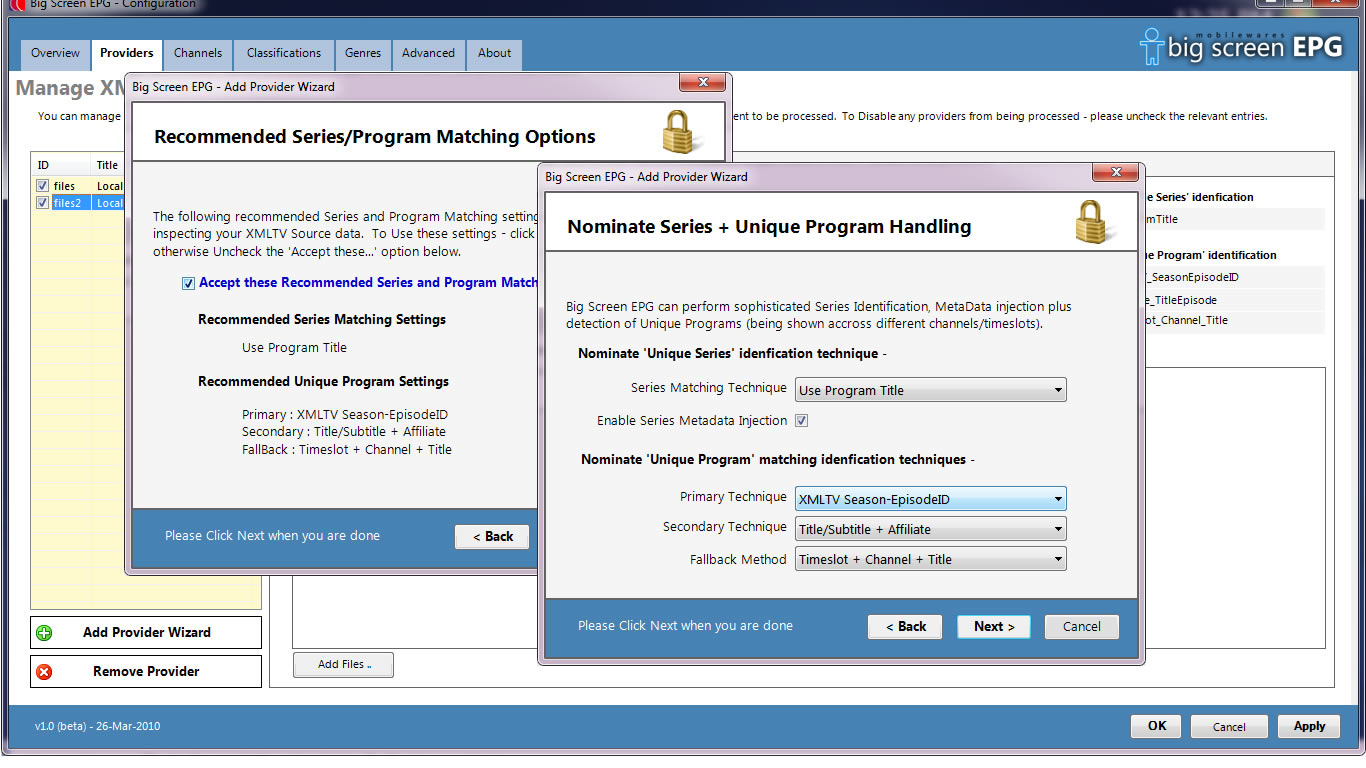Uncheck Accept these Recommended Series settings
Viewport: 1366px width, 768px height.
coord(188,283)
